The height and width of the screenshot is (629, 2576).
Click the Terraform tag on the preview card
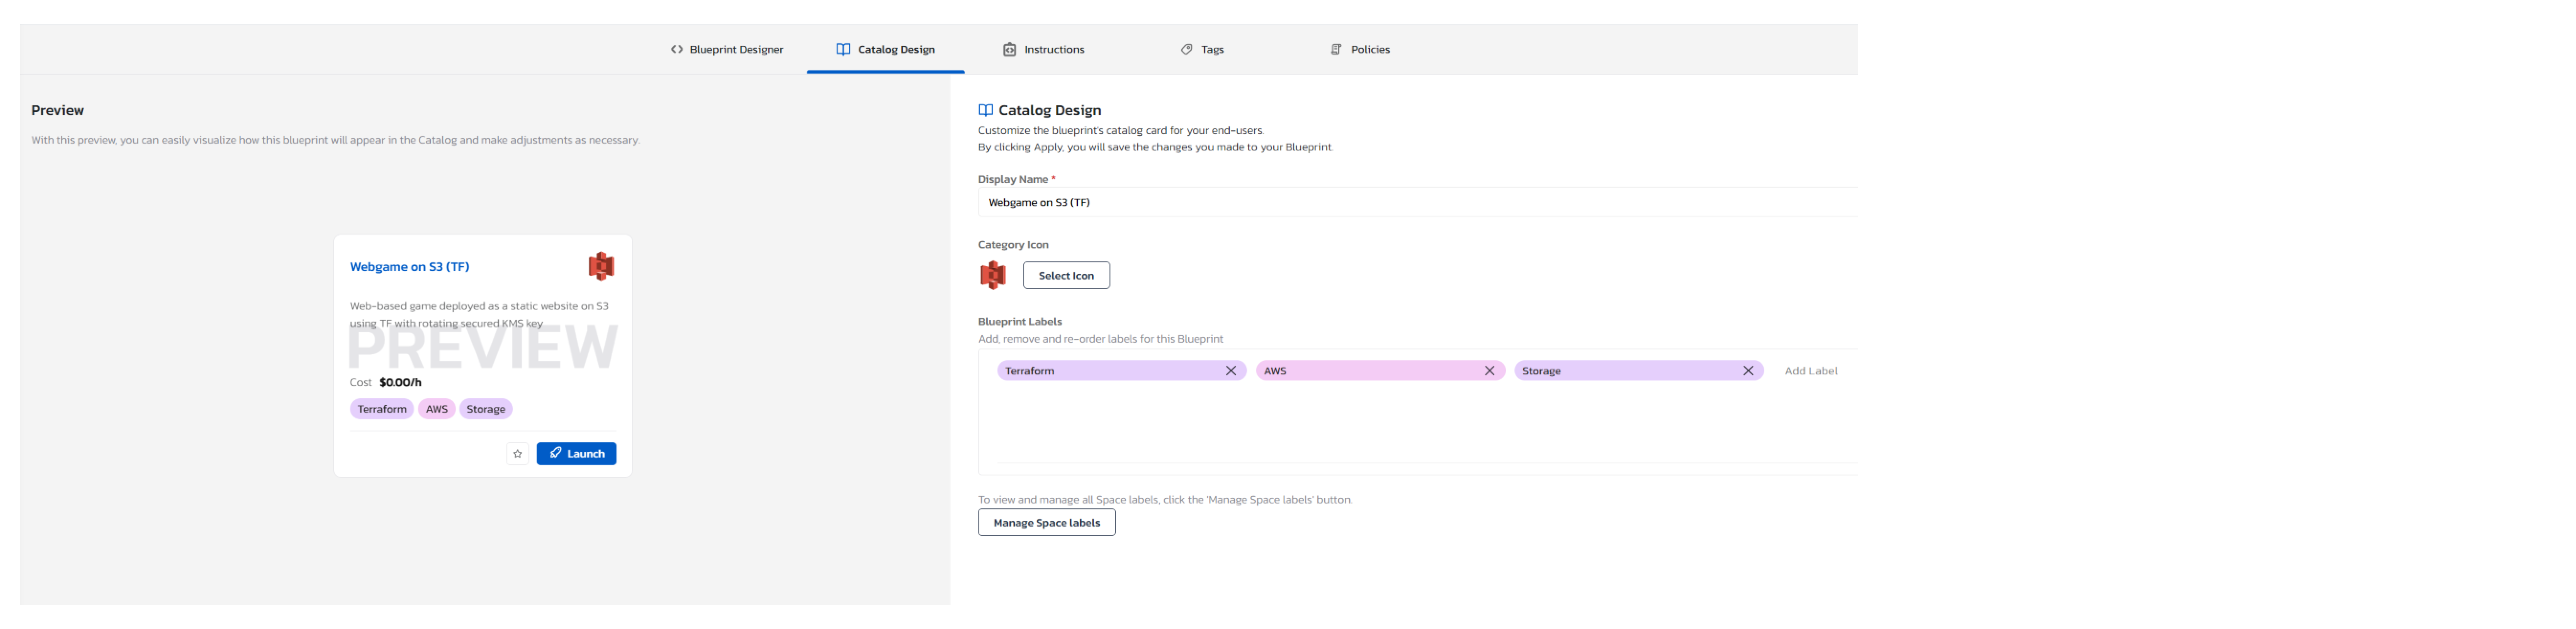point(382,409)
